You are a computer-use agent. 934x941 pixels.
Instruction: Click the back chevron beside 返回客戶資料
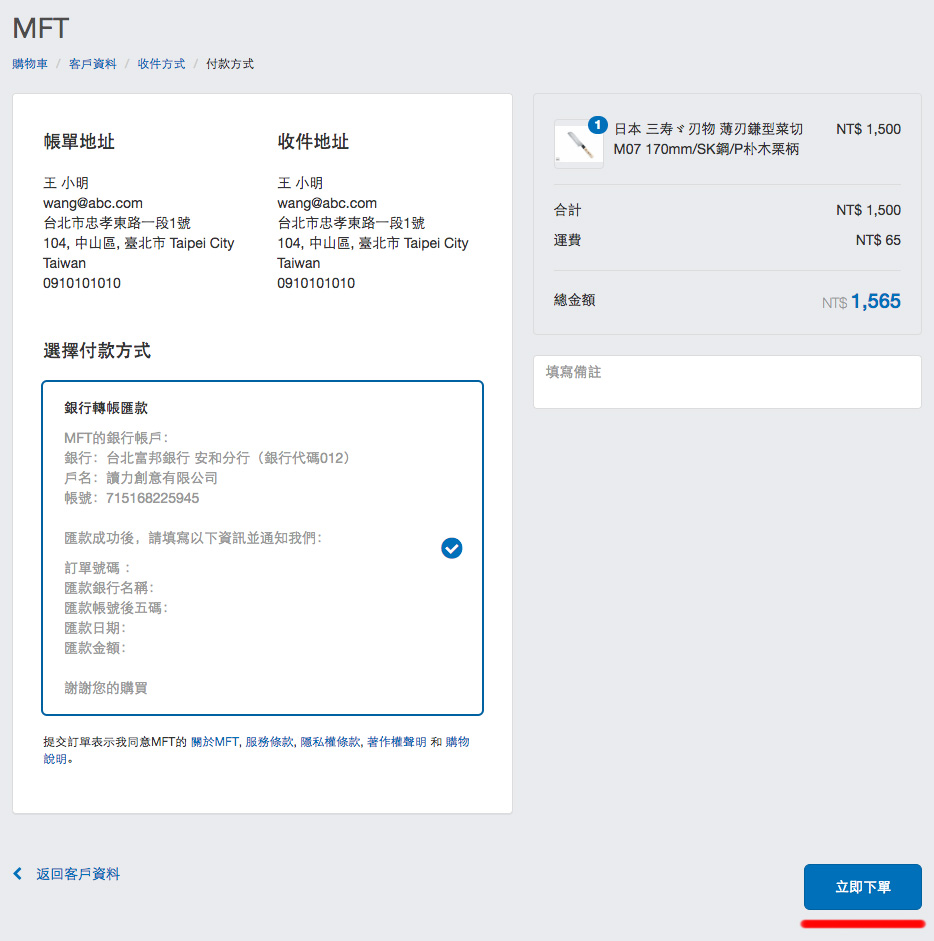click(18, 874)
